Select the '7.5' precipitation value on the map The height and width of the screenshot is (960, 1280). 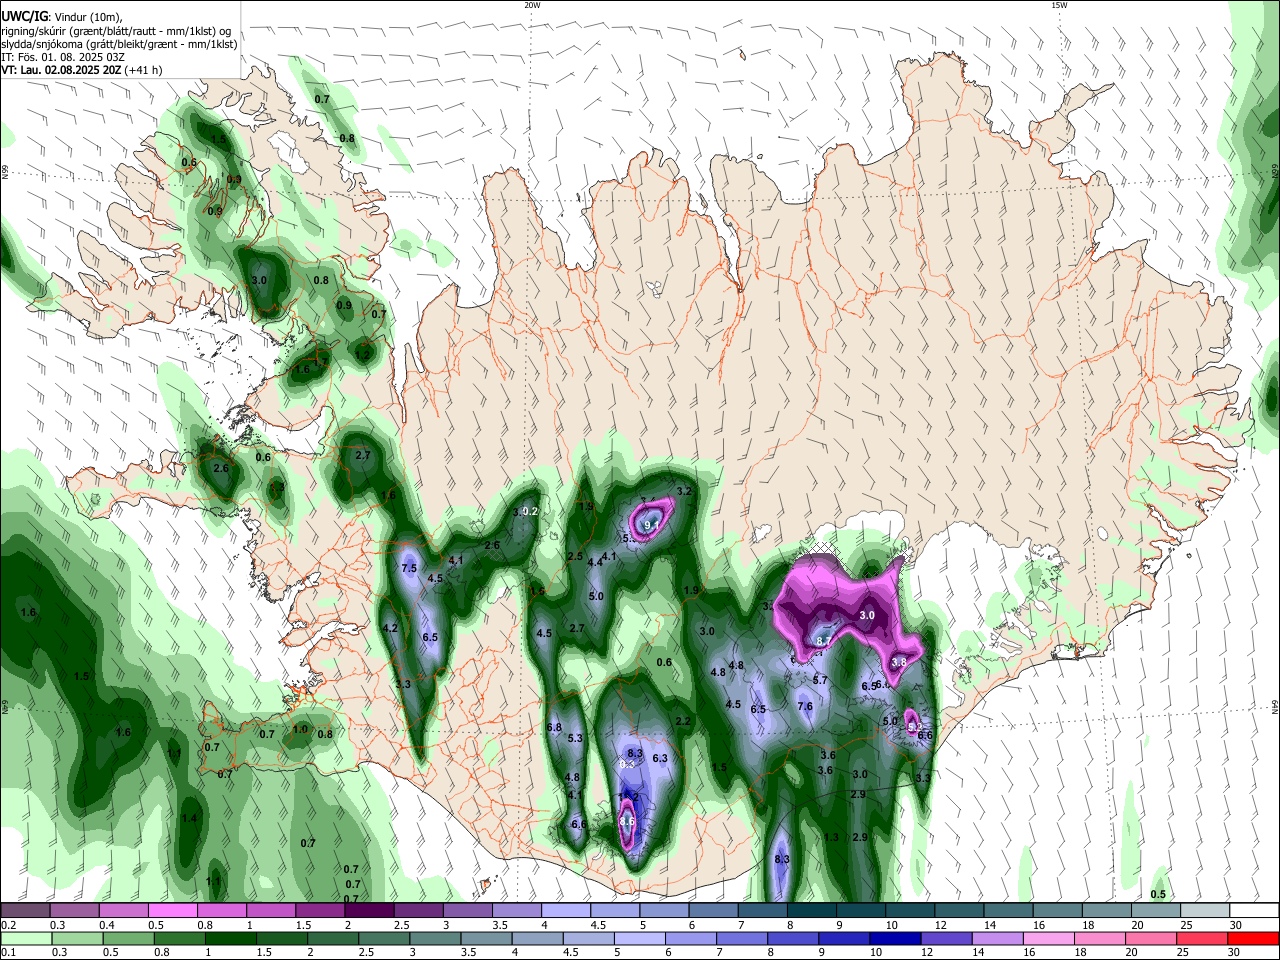pos(409,568)
